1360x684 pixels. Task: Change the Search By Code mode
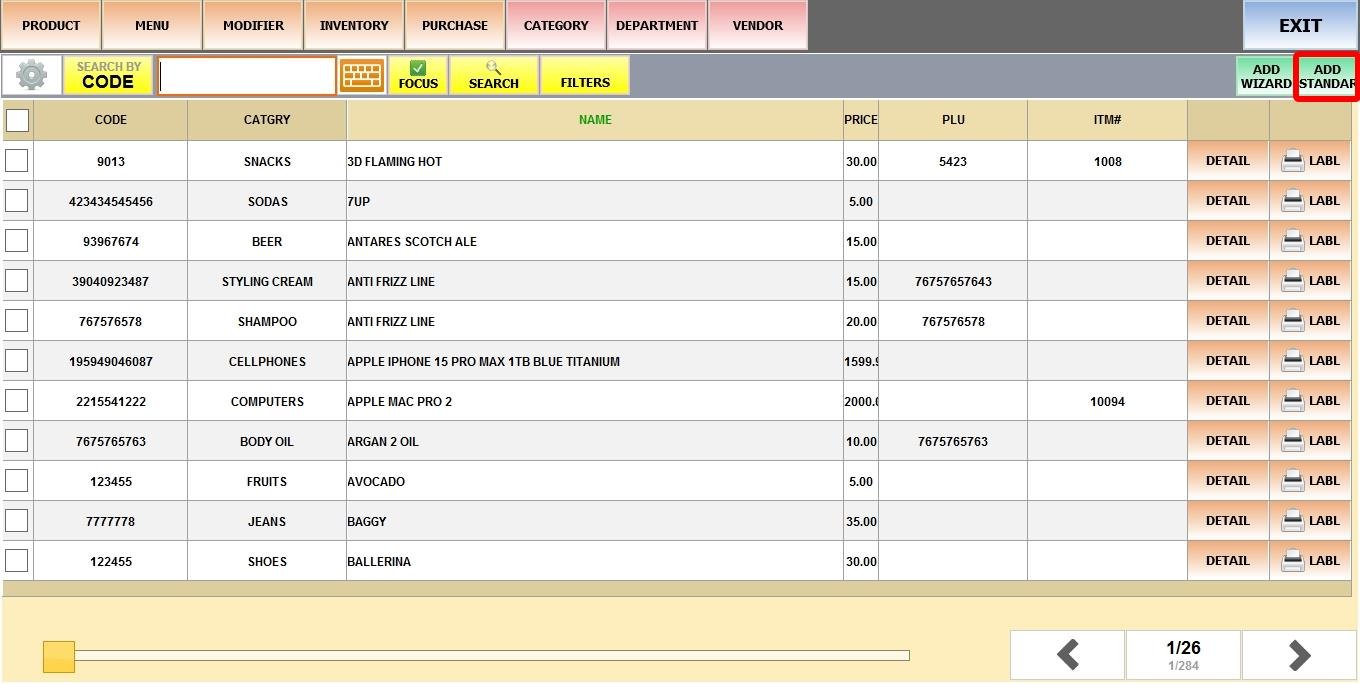pyautogui.click(x=108, y=75)
